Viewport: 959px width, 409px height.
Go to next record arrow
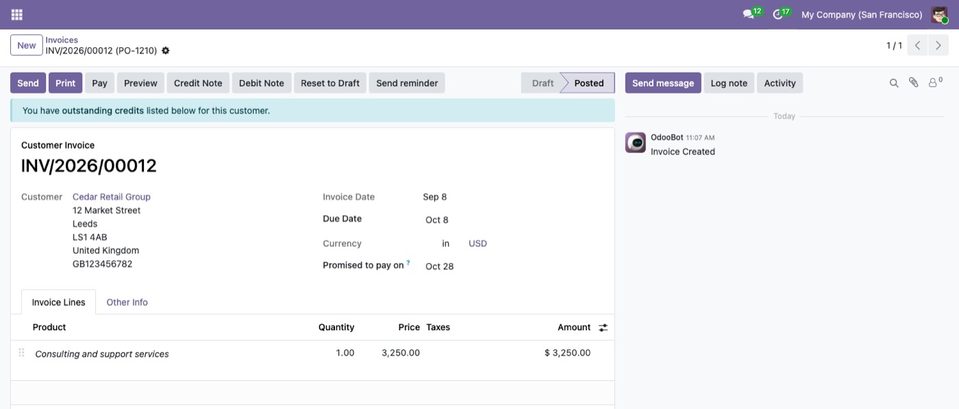click(938, 45)
